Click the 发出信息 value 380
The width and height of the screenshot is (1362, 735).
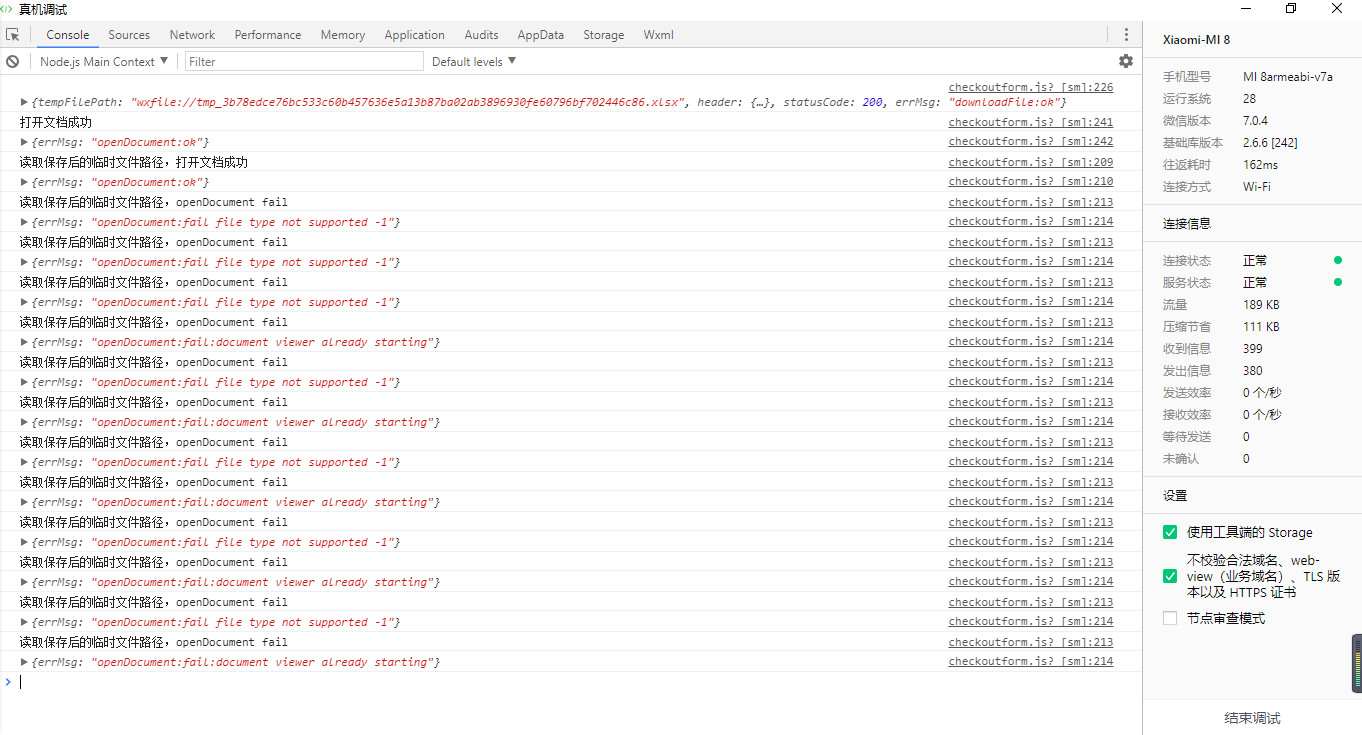(x=1253, y=370)
